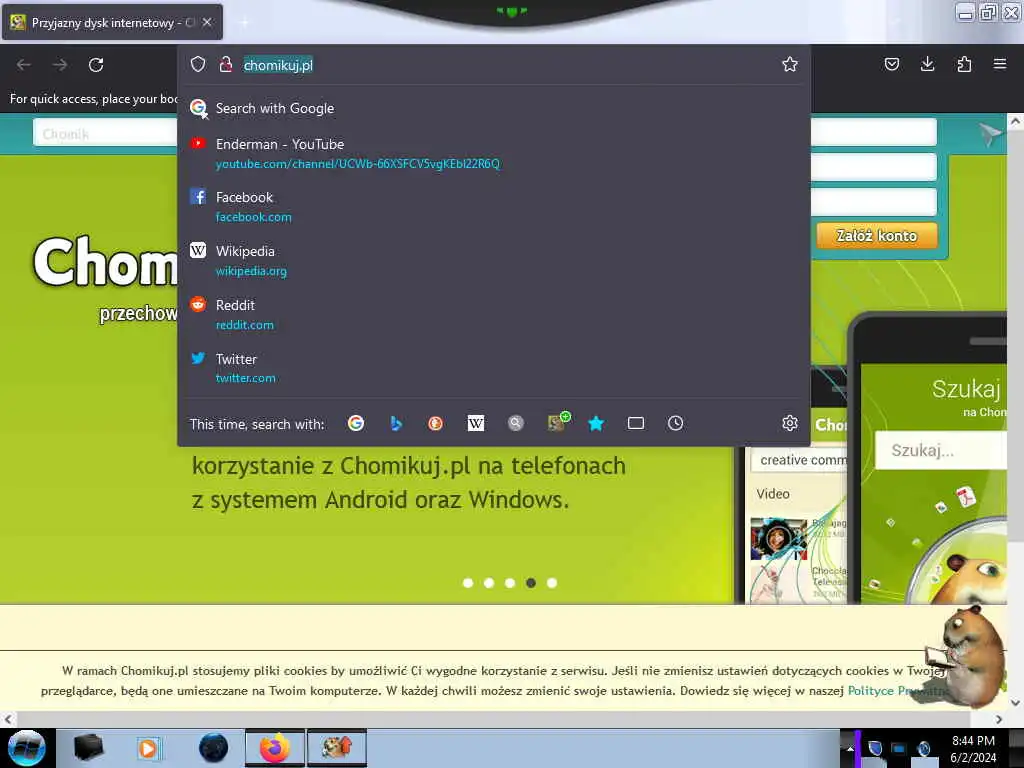This screenshot has width=1024, height=768.
Task: Choose Search with Google suggestion
Action: coord(493,108)
